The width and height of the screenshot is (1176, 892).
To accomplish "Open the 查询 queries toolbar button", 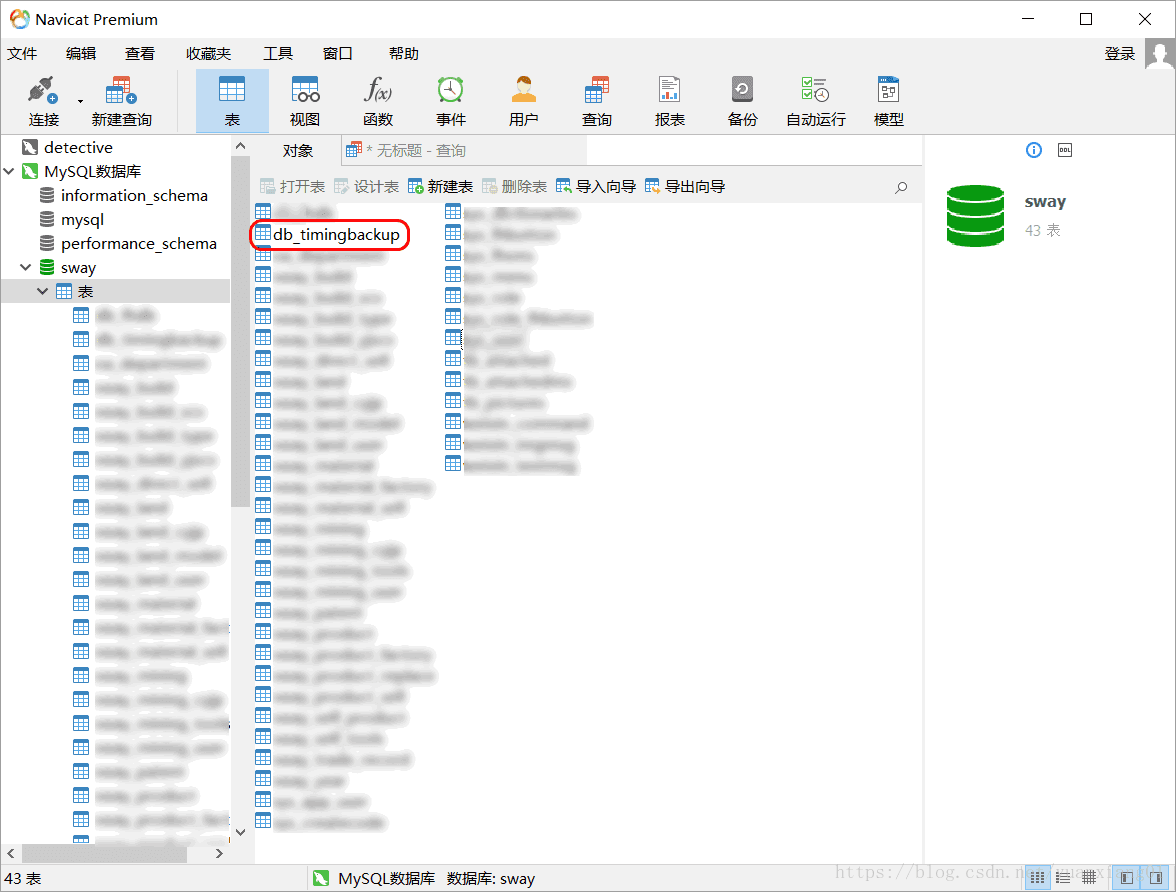I will tap(597, 101).
